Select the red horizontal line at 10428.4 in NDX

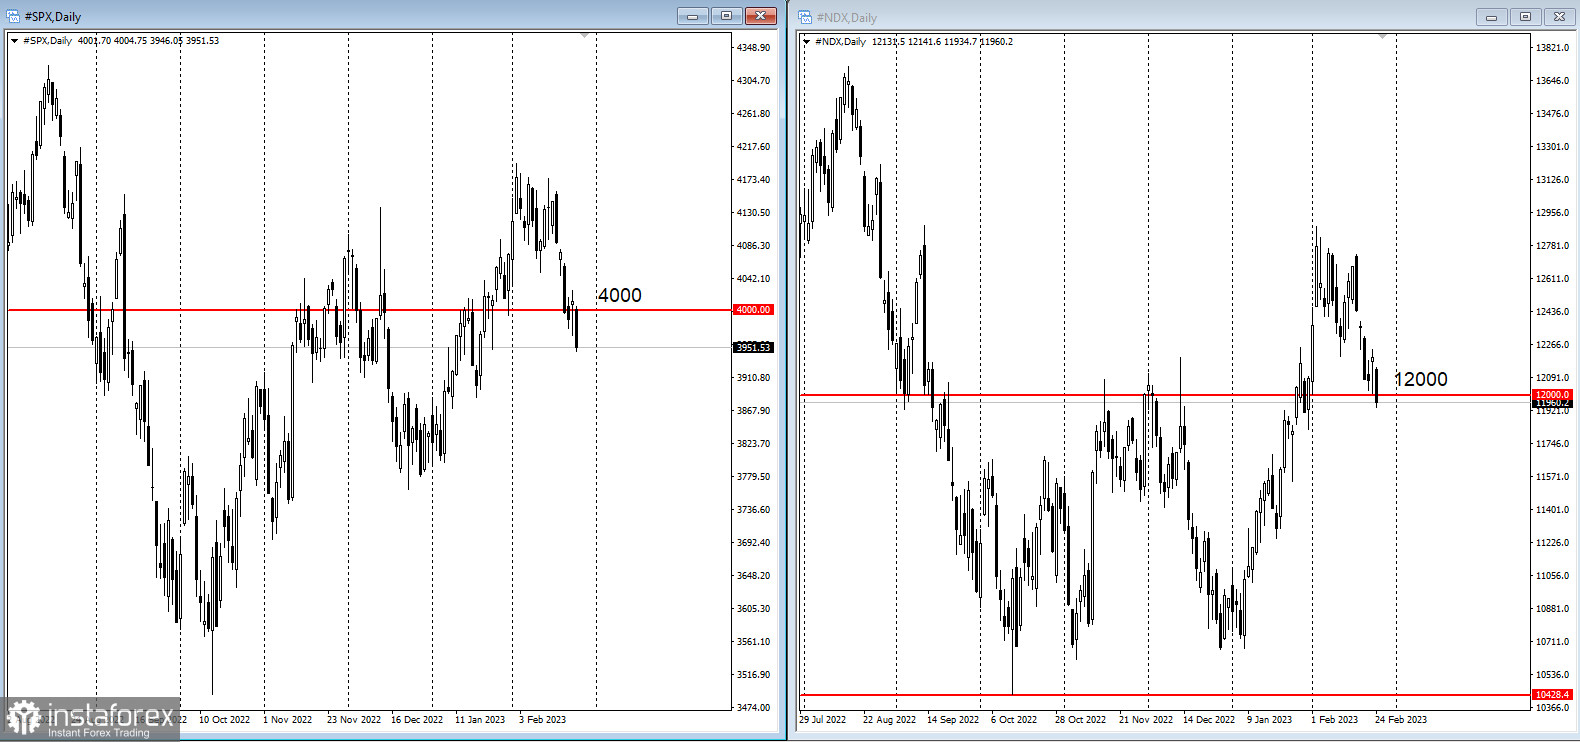pos(1165,694)
